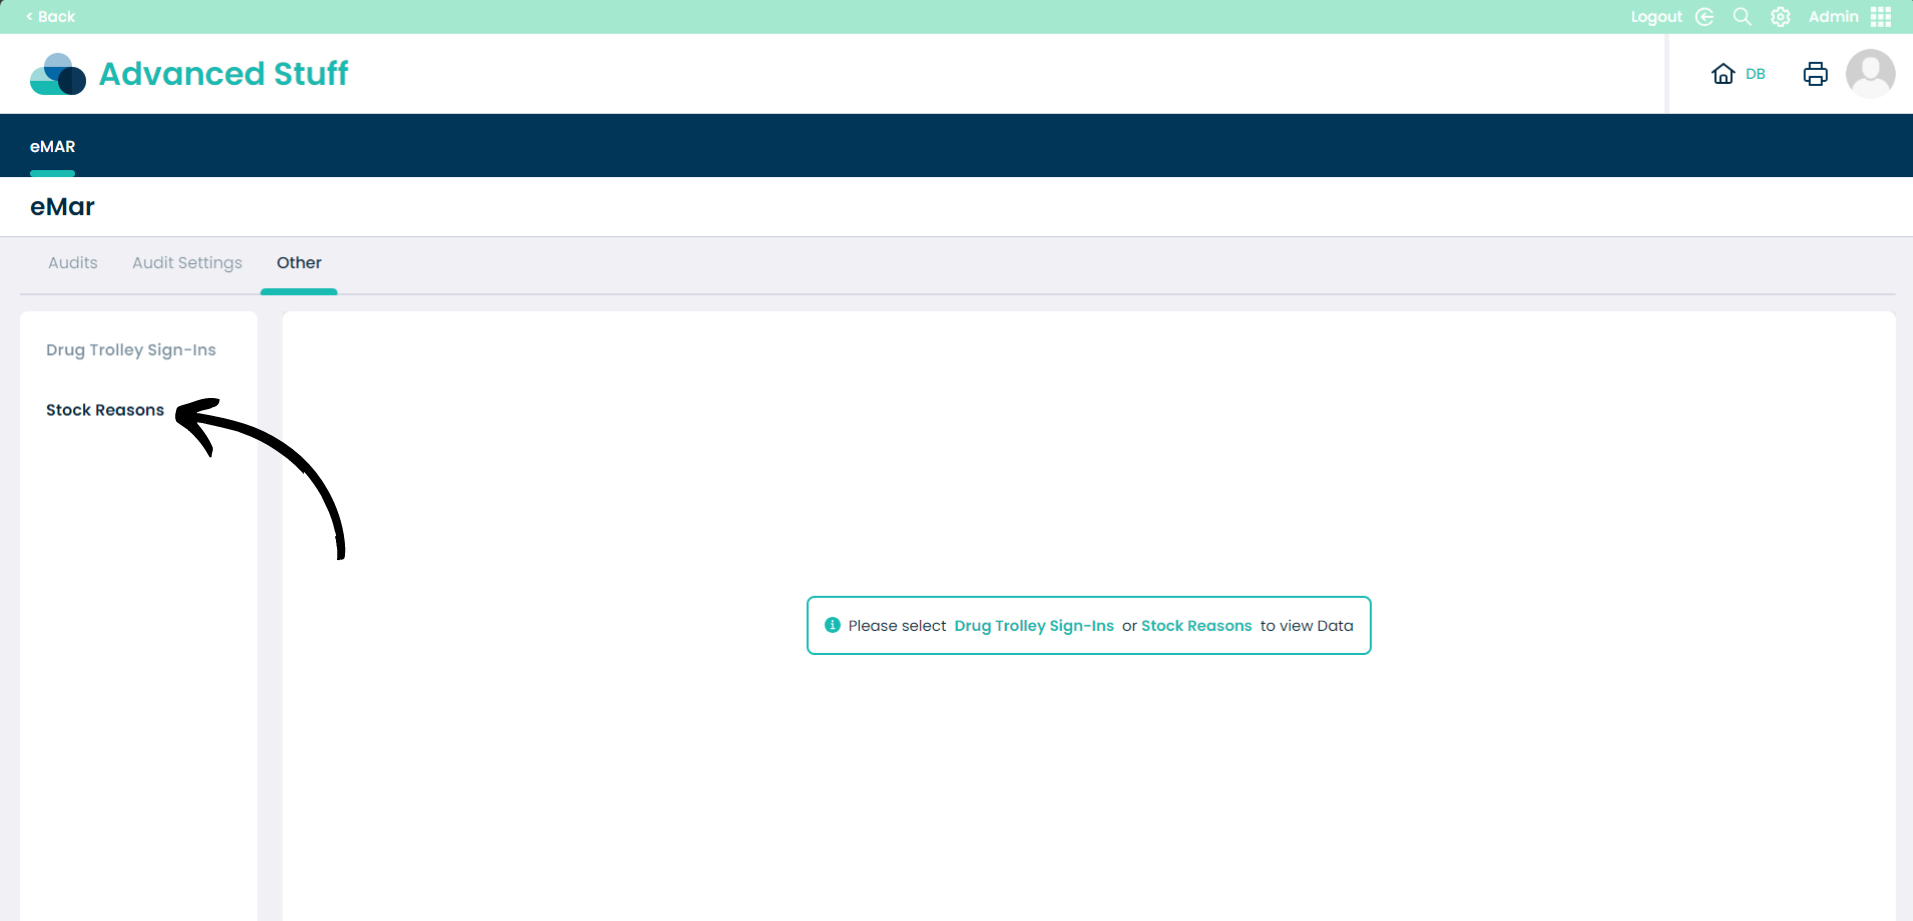
Task: Select the eMAR navigation menu item
Action: pos(53,147)
